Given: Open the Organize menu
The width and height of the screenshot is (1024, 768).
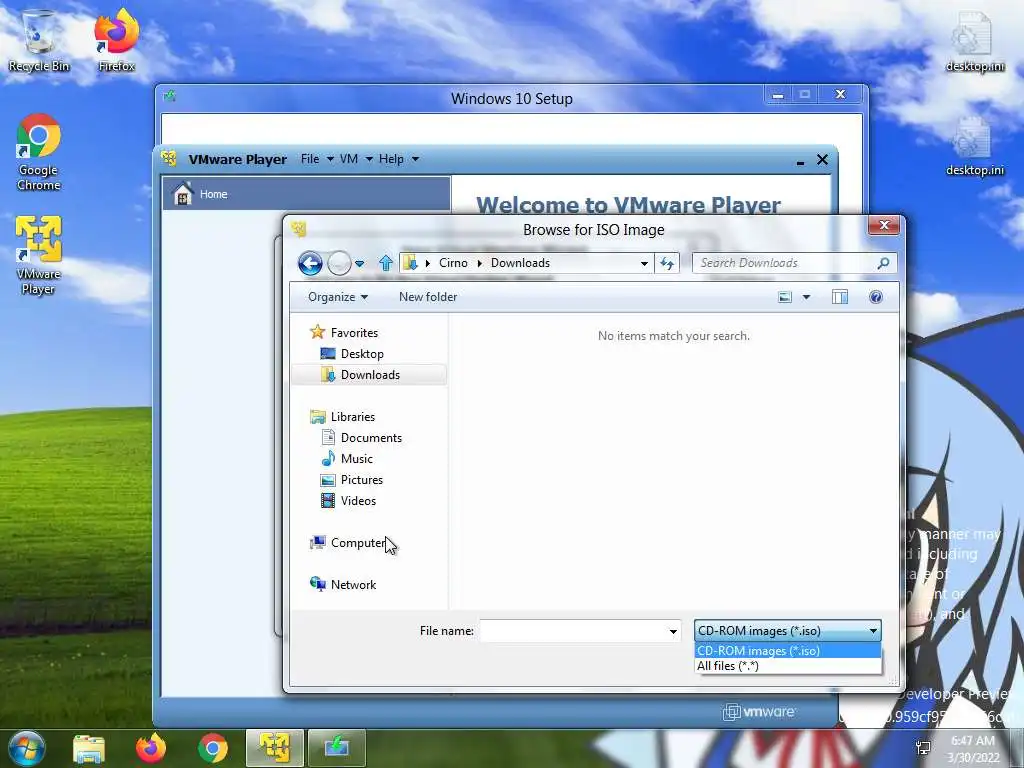Looking at the screenshot, I should (338, 297).
